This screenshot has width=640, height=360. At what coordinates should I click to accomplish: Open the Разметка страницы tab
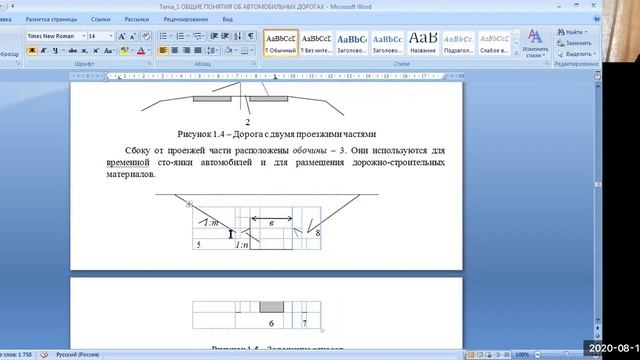click(51, 19)
